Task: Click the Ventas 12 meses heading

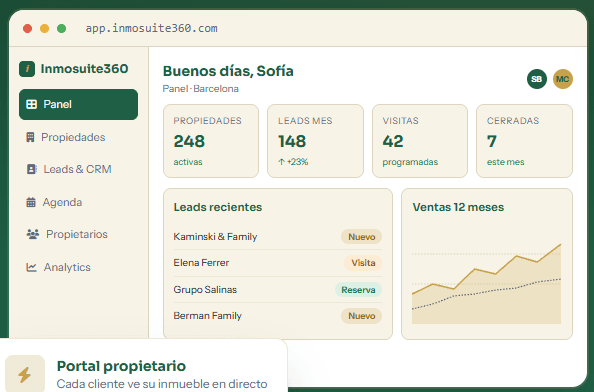Action: (458, 207)
